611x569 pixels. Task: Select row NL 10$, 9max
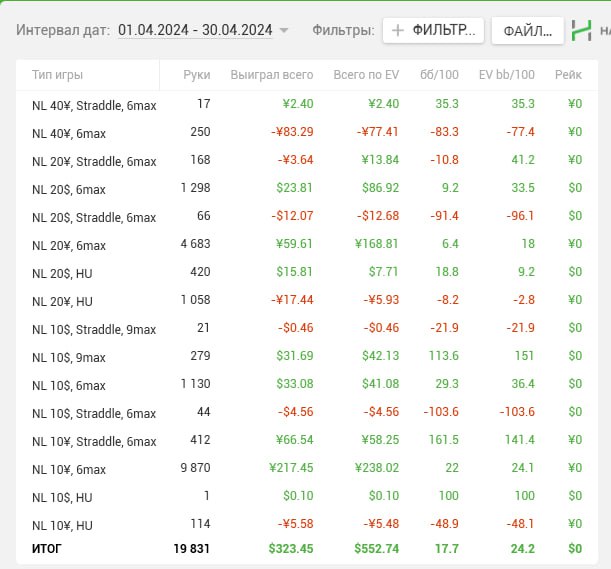(307, 357)
